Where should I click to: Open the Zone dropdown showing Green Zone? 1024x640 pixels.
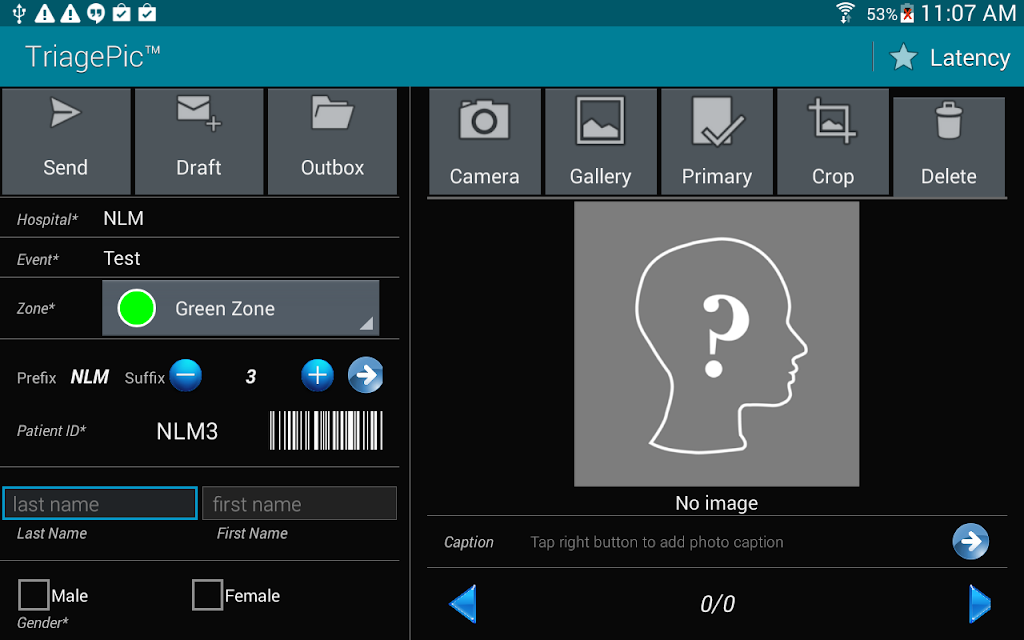tap(240, 308)
